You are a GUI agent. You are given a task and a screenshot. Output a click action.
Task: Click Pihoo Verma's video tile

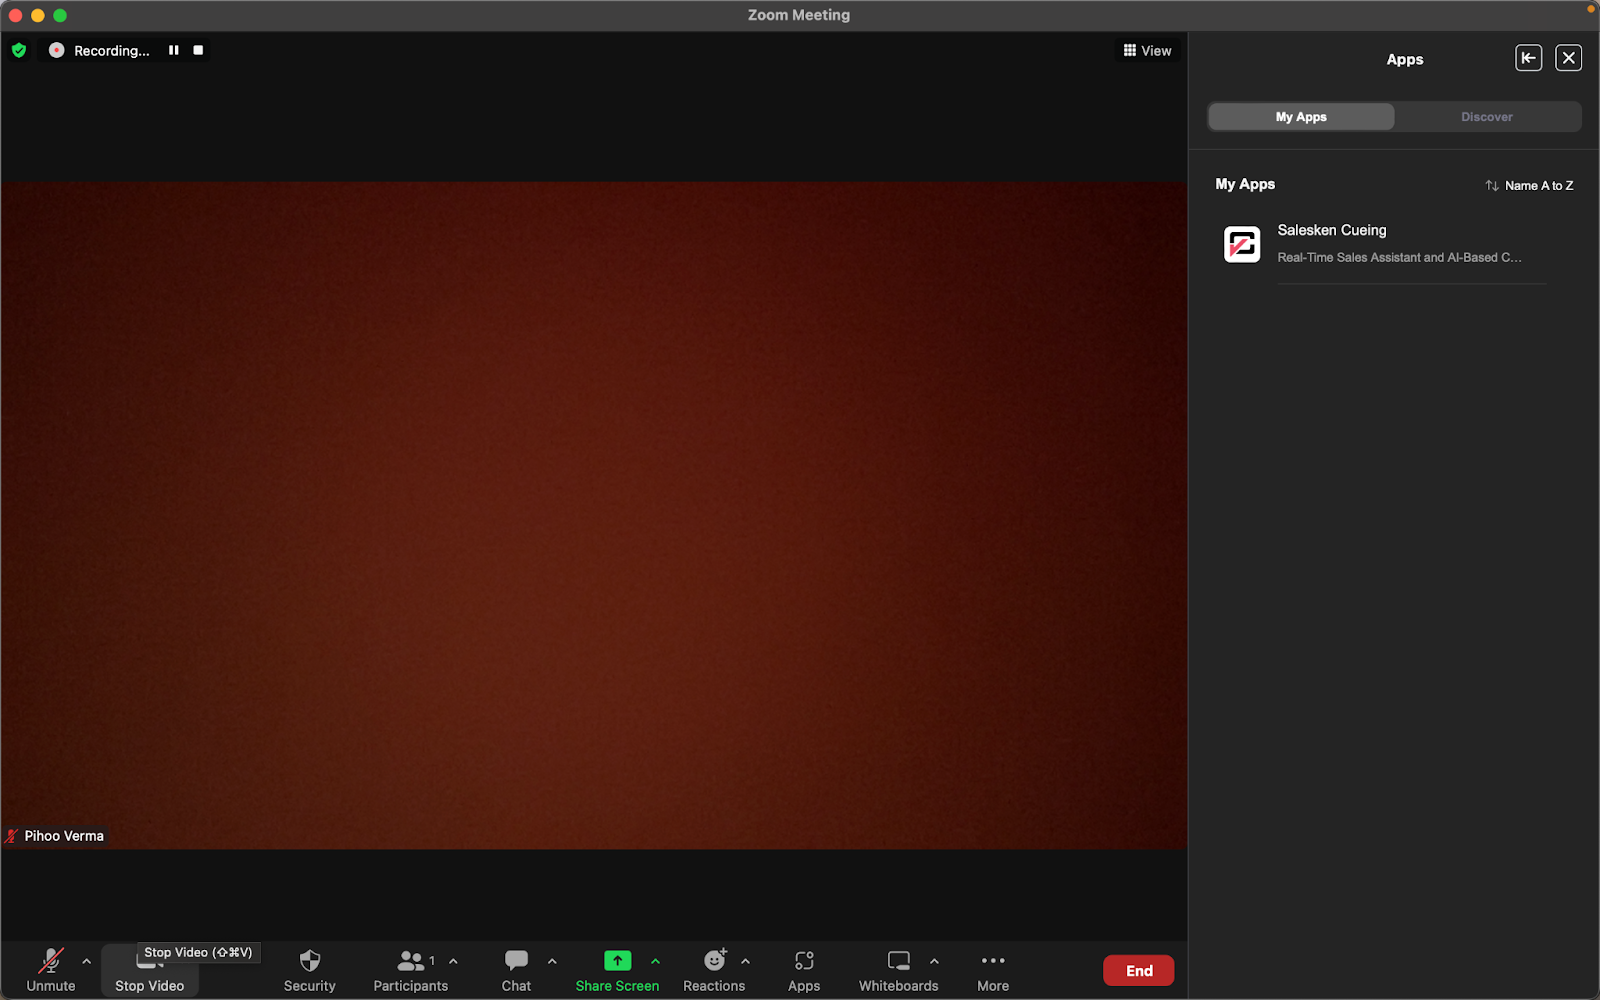point(594,515)
